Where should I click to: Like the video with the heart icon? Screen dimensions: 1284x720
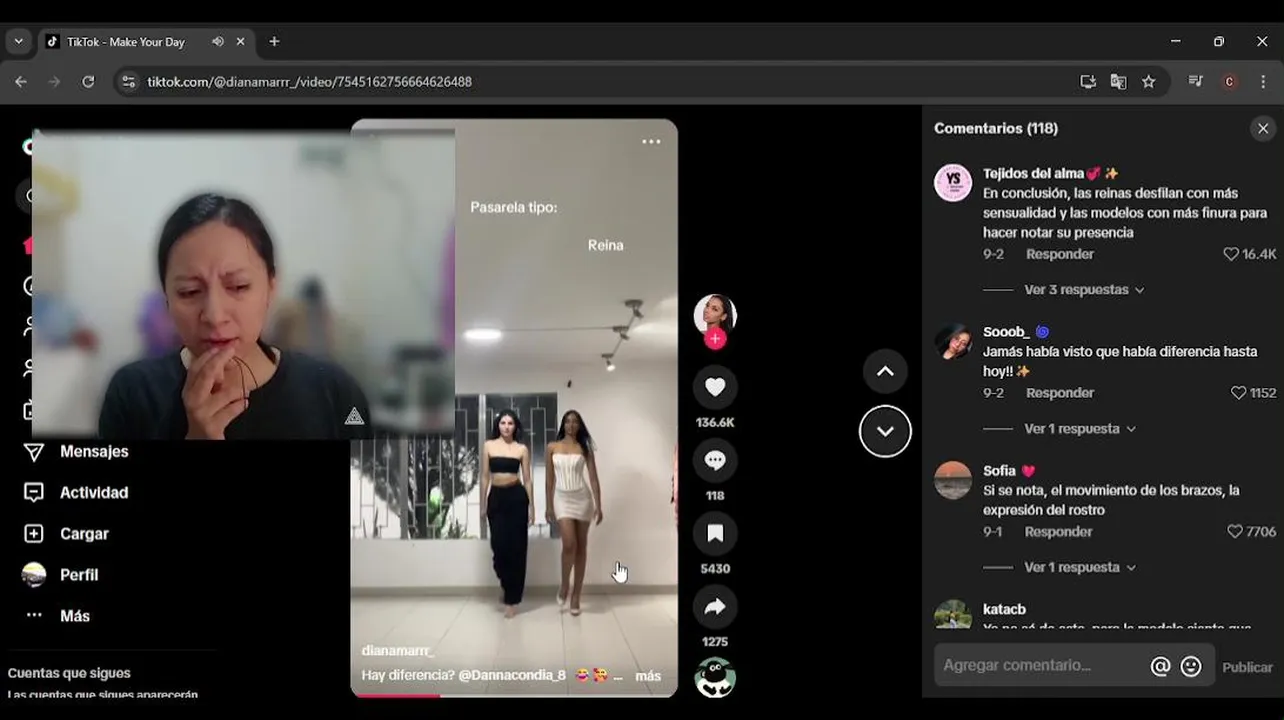[x=715, y=387]
